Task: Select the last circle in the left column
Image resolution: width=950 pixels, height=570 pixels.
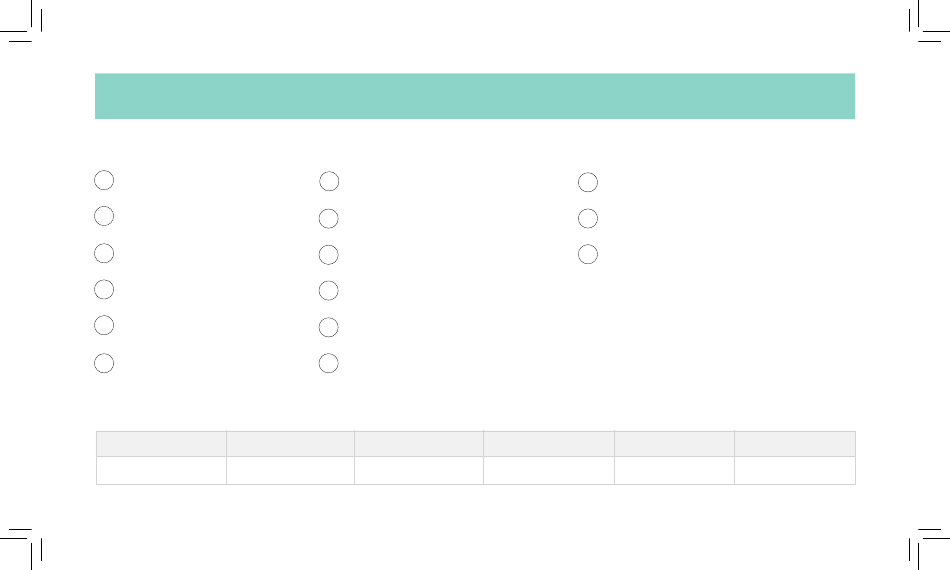Action: [x=104, y=363]
